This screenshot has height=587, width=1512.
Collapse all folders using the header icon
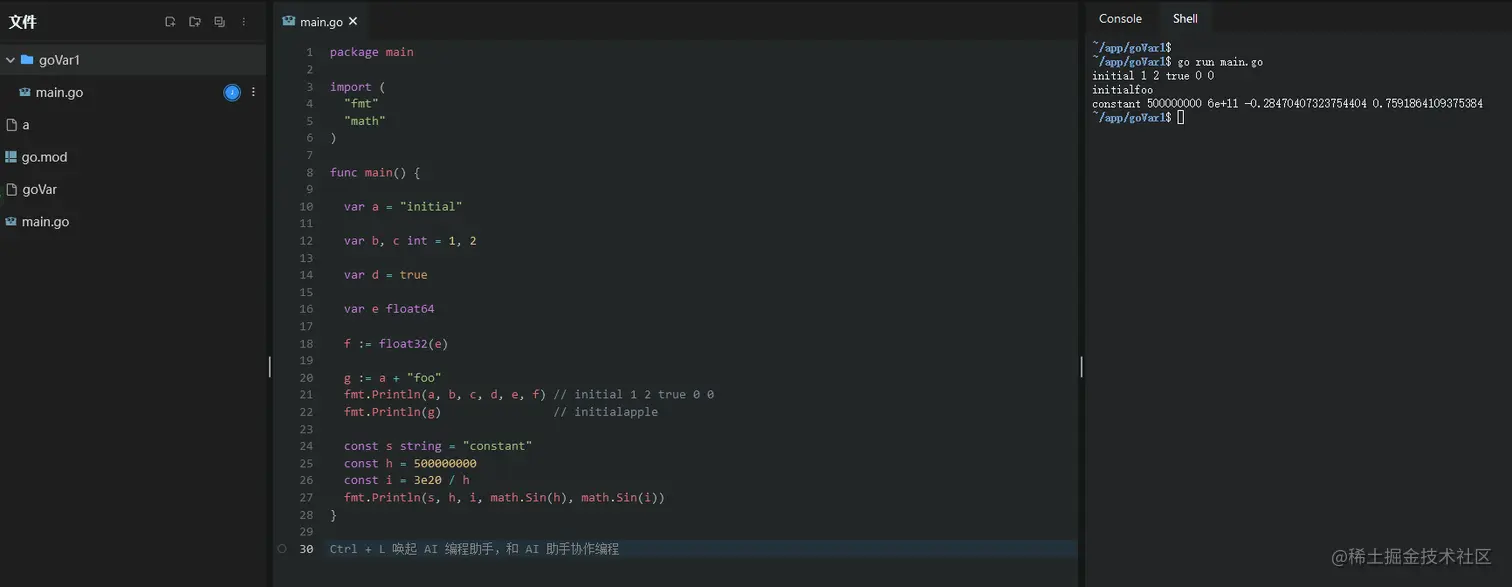click(x=219, y=22)
